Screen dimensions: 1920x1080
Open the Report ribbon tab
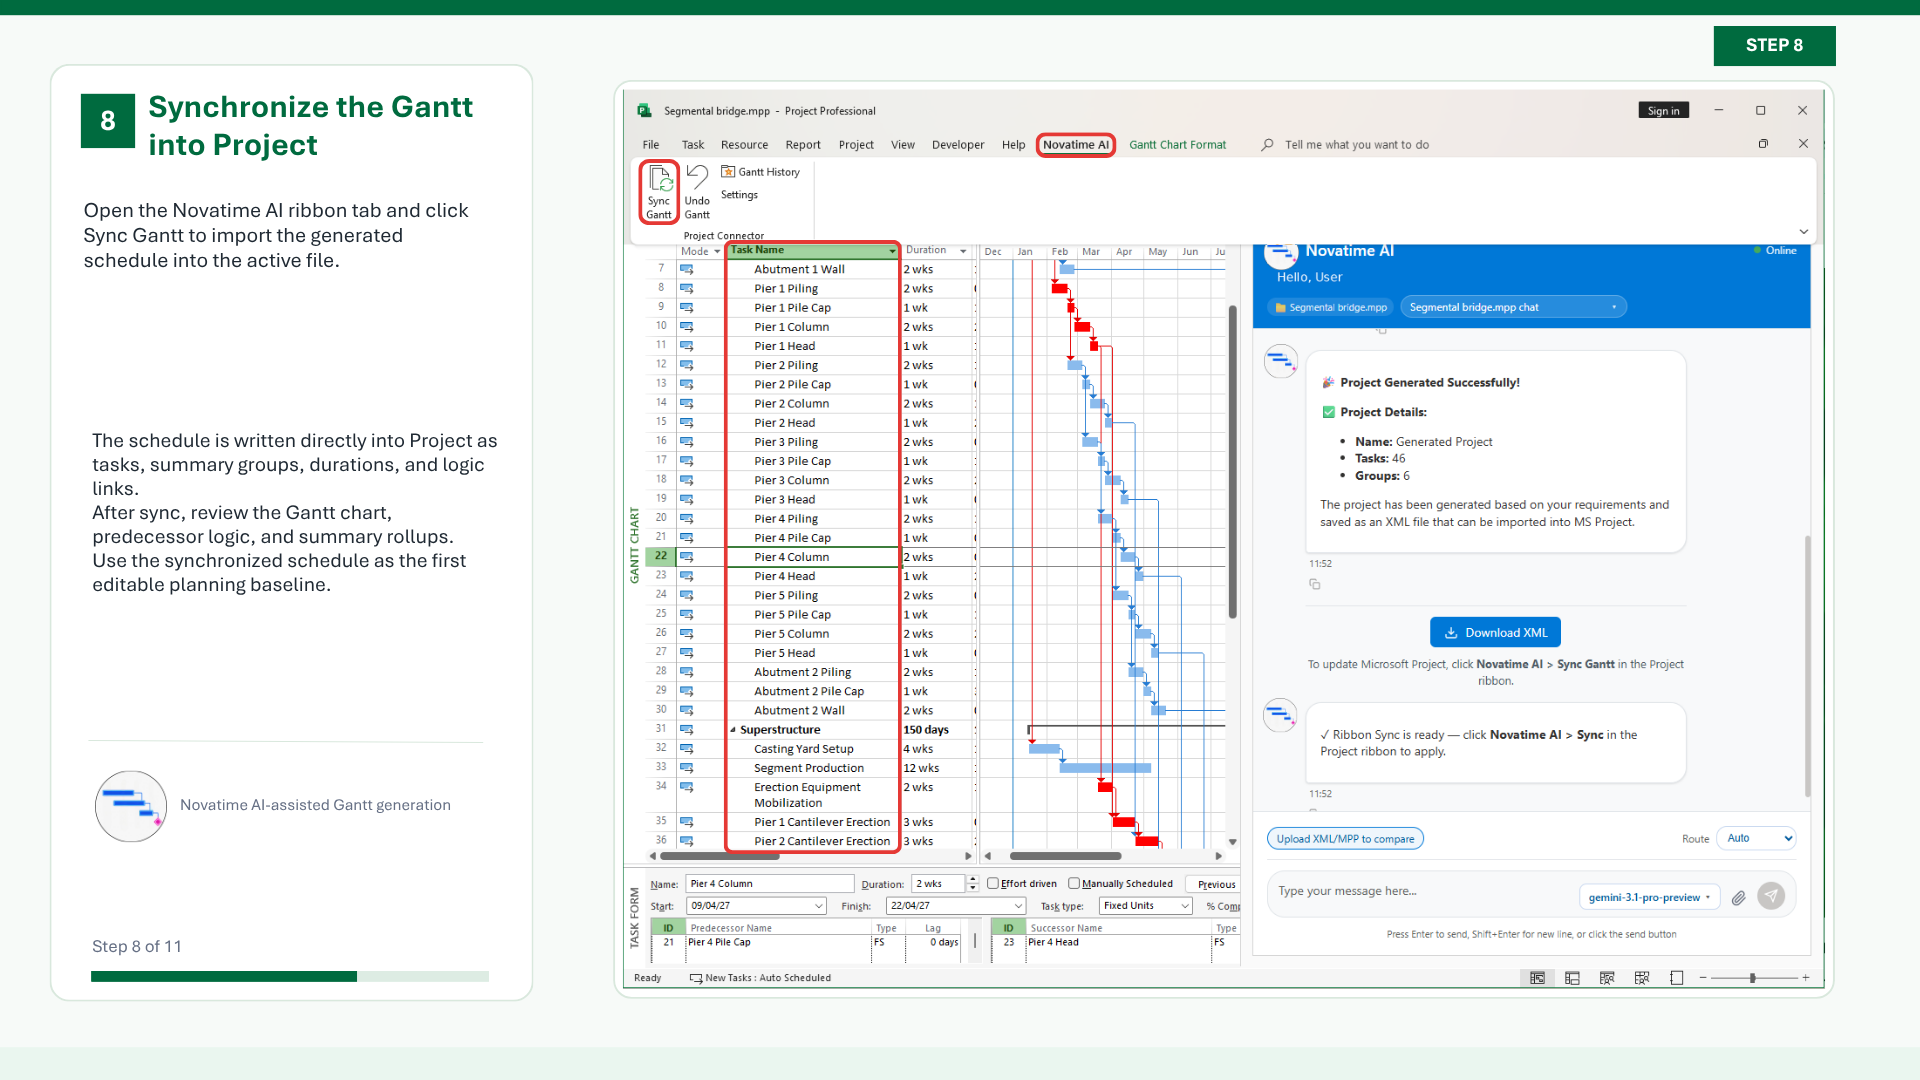point(803,145)
